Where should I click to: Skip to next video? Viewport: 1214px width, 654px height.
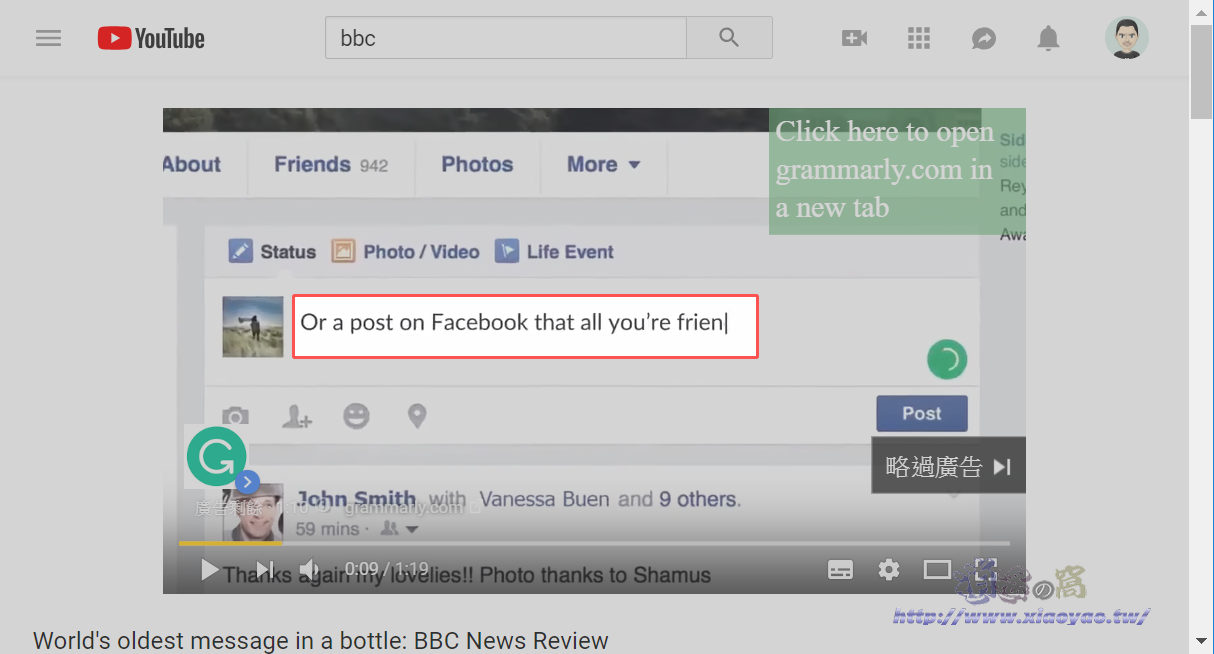point(264,570)
